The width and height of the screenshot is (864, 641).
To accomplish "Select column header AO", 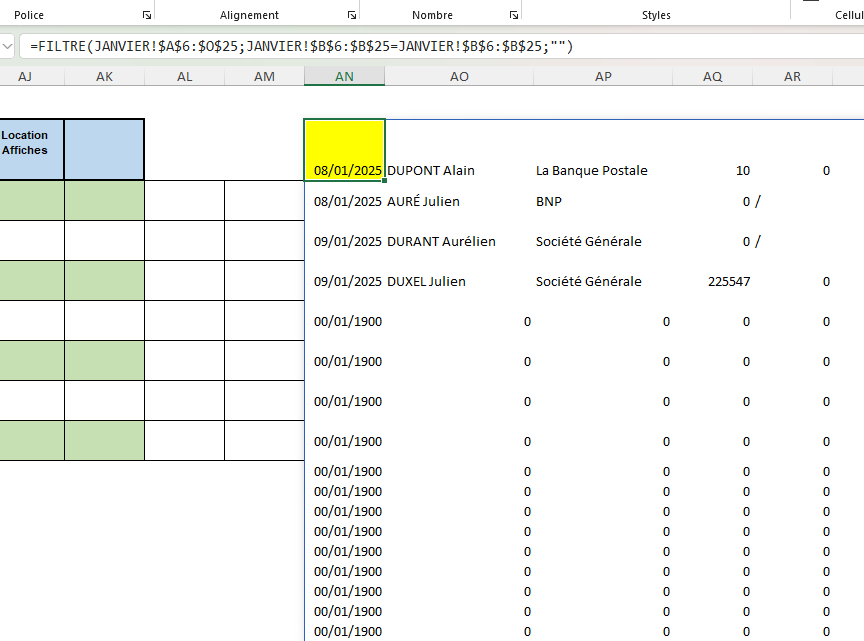I will [x=459, y=77].
